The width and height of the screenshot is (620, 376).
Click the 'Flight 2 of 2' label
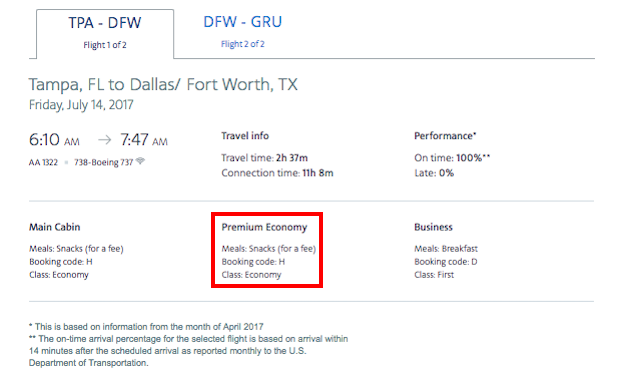243,44
